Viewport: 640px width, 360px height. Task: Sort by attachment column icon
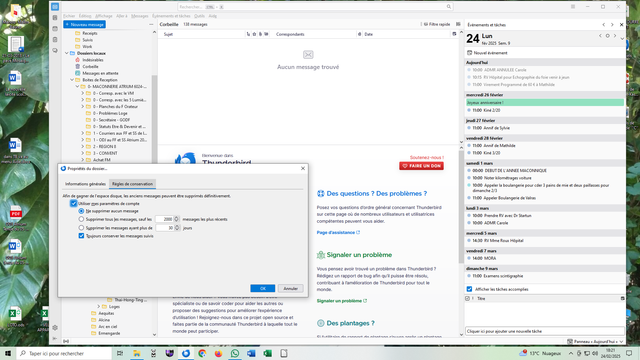(x=260, y=34)
